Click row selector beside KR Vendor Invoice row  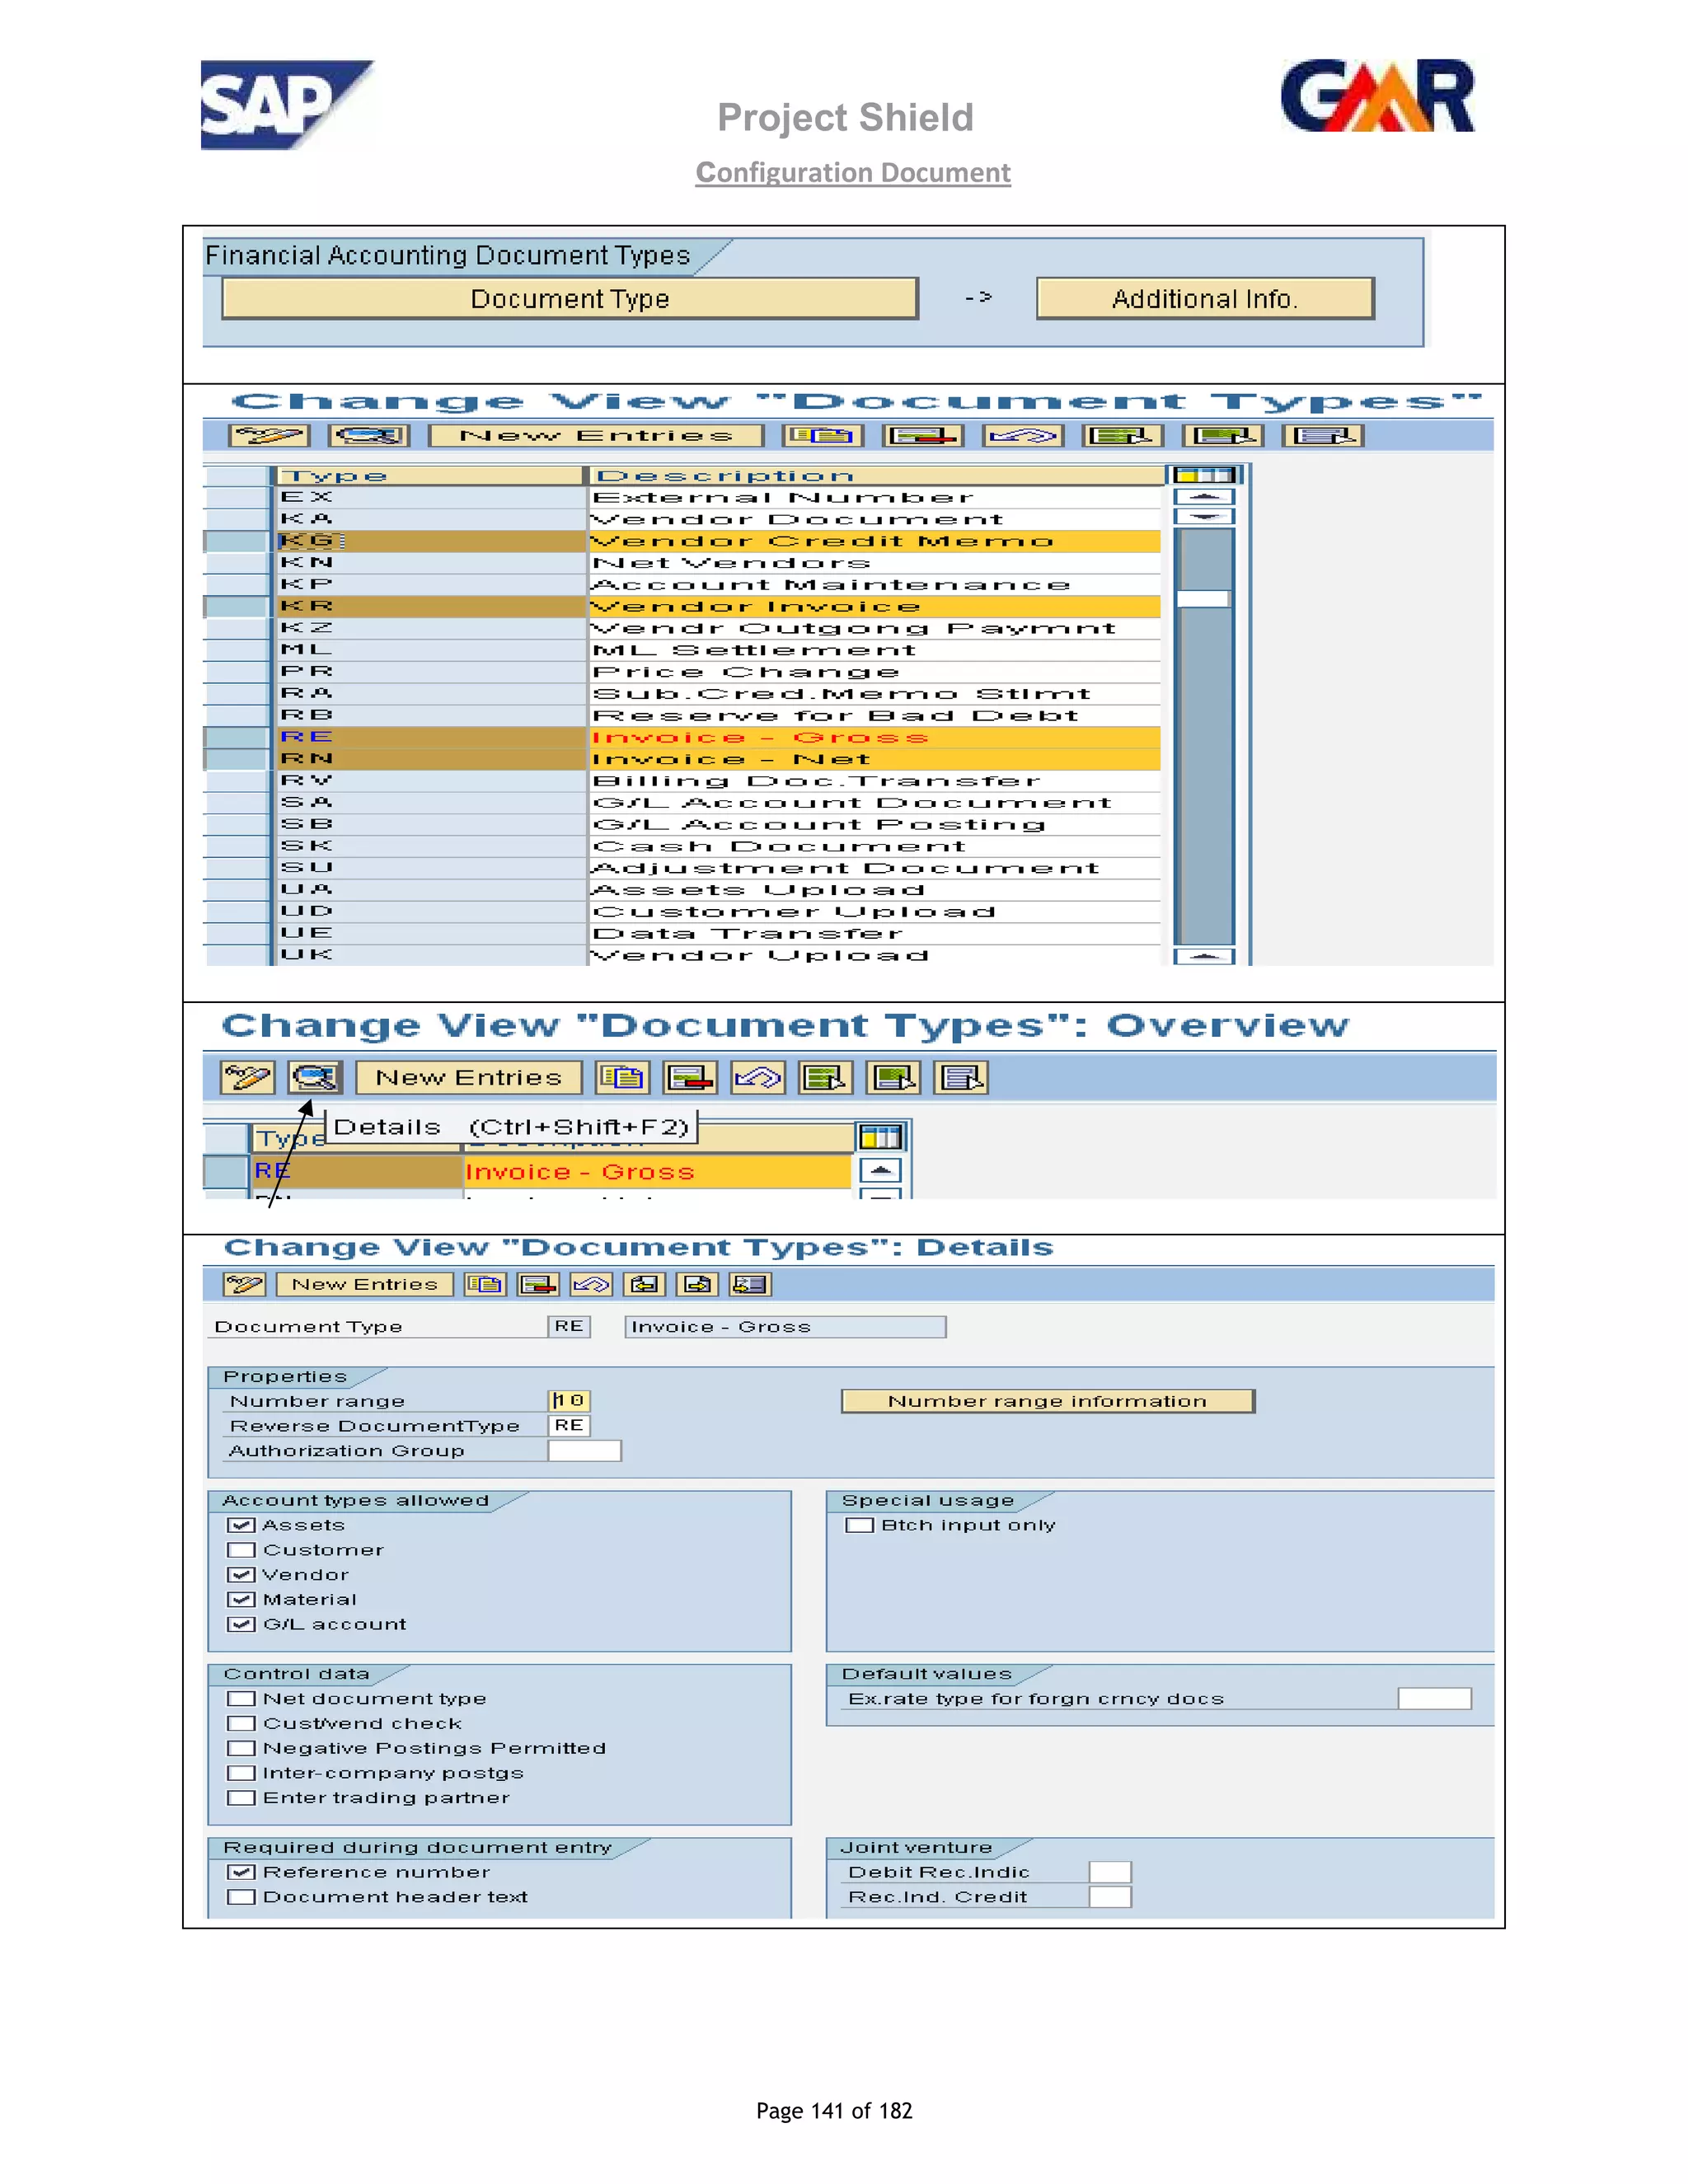(236, 607)
